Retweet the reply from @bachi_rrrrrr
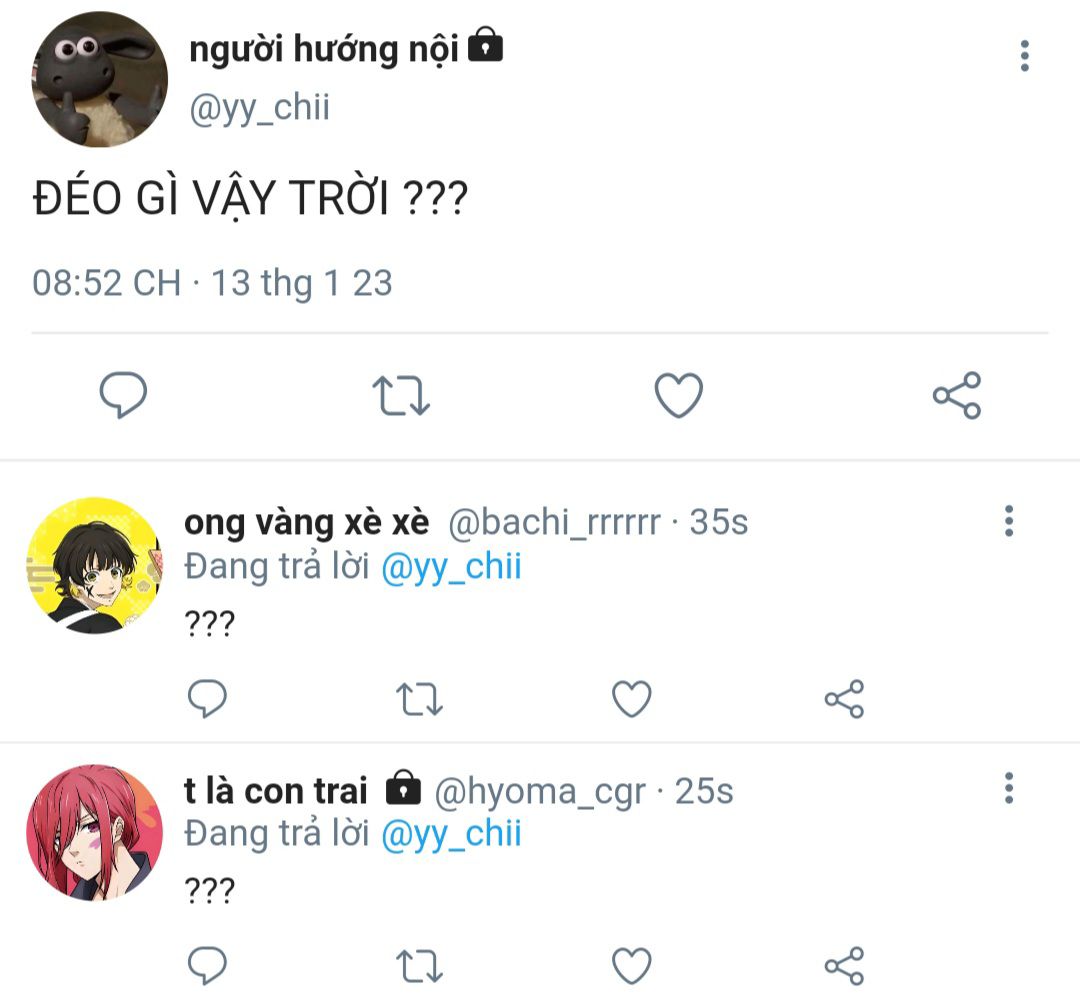The width and height of the screenshot is (1080, 1004). 419,699
